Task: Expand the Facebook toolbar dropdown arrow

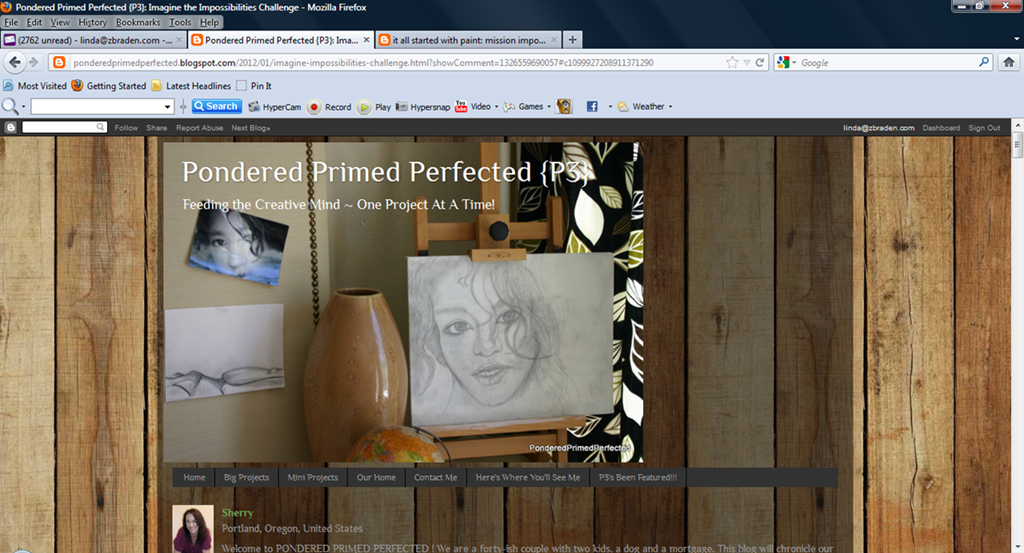Action: point(610,106)
